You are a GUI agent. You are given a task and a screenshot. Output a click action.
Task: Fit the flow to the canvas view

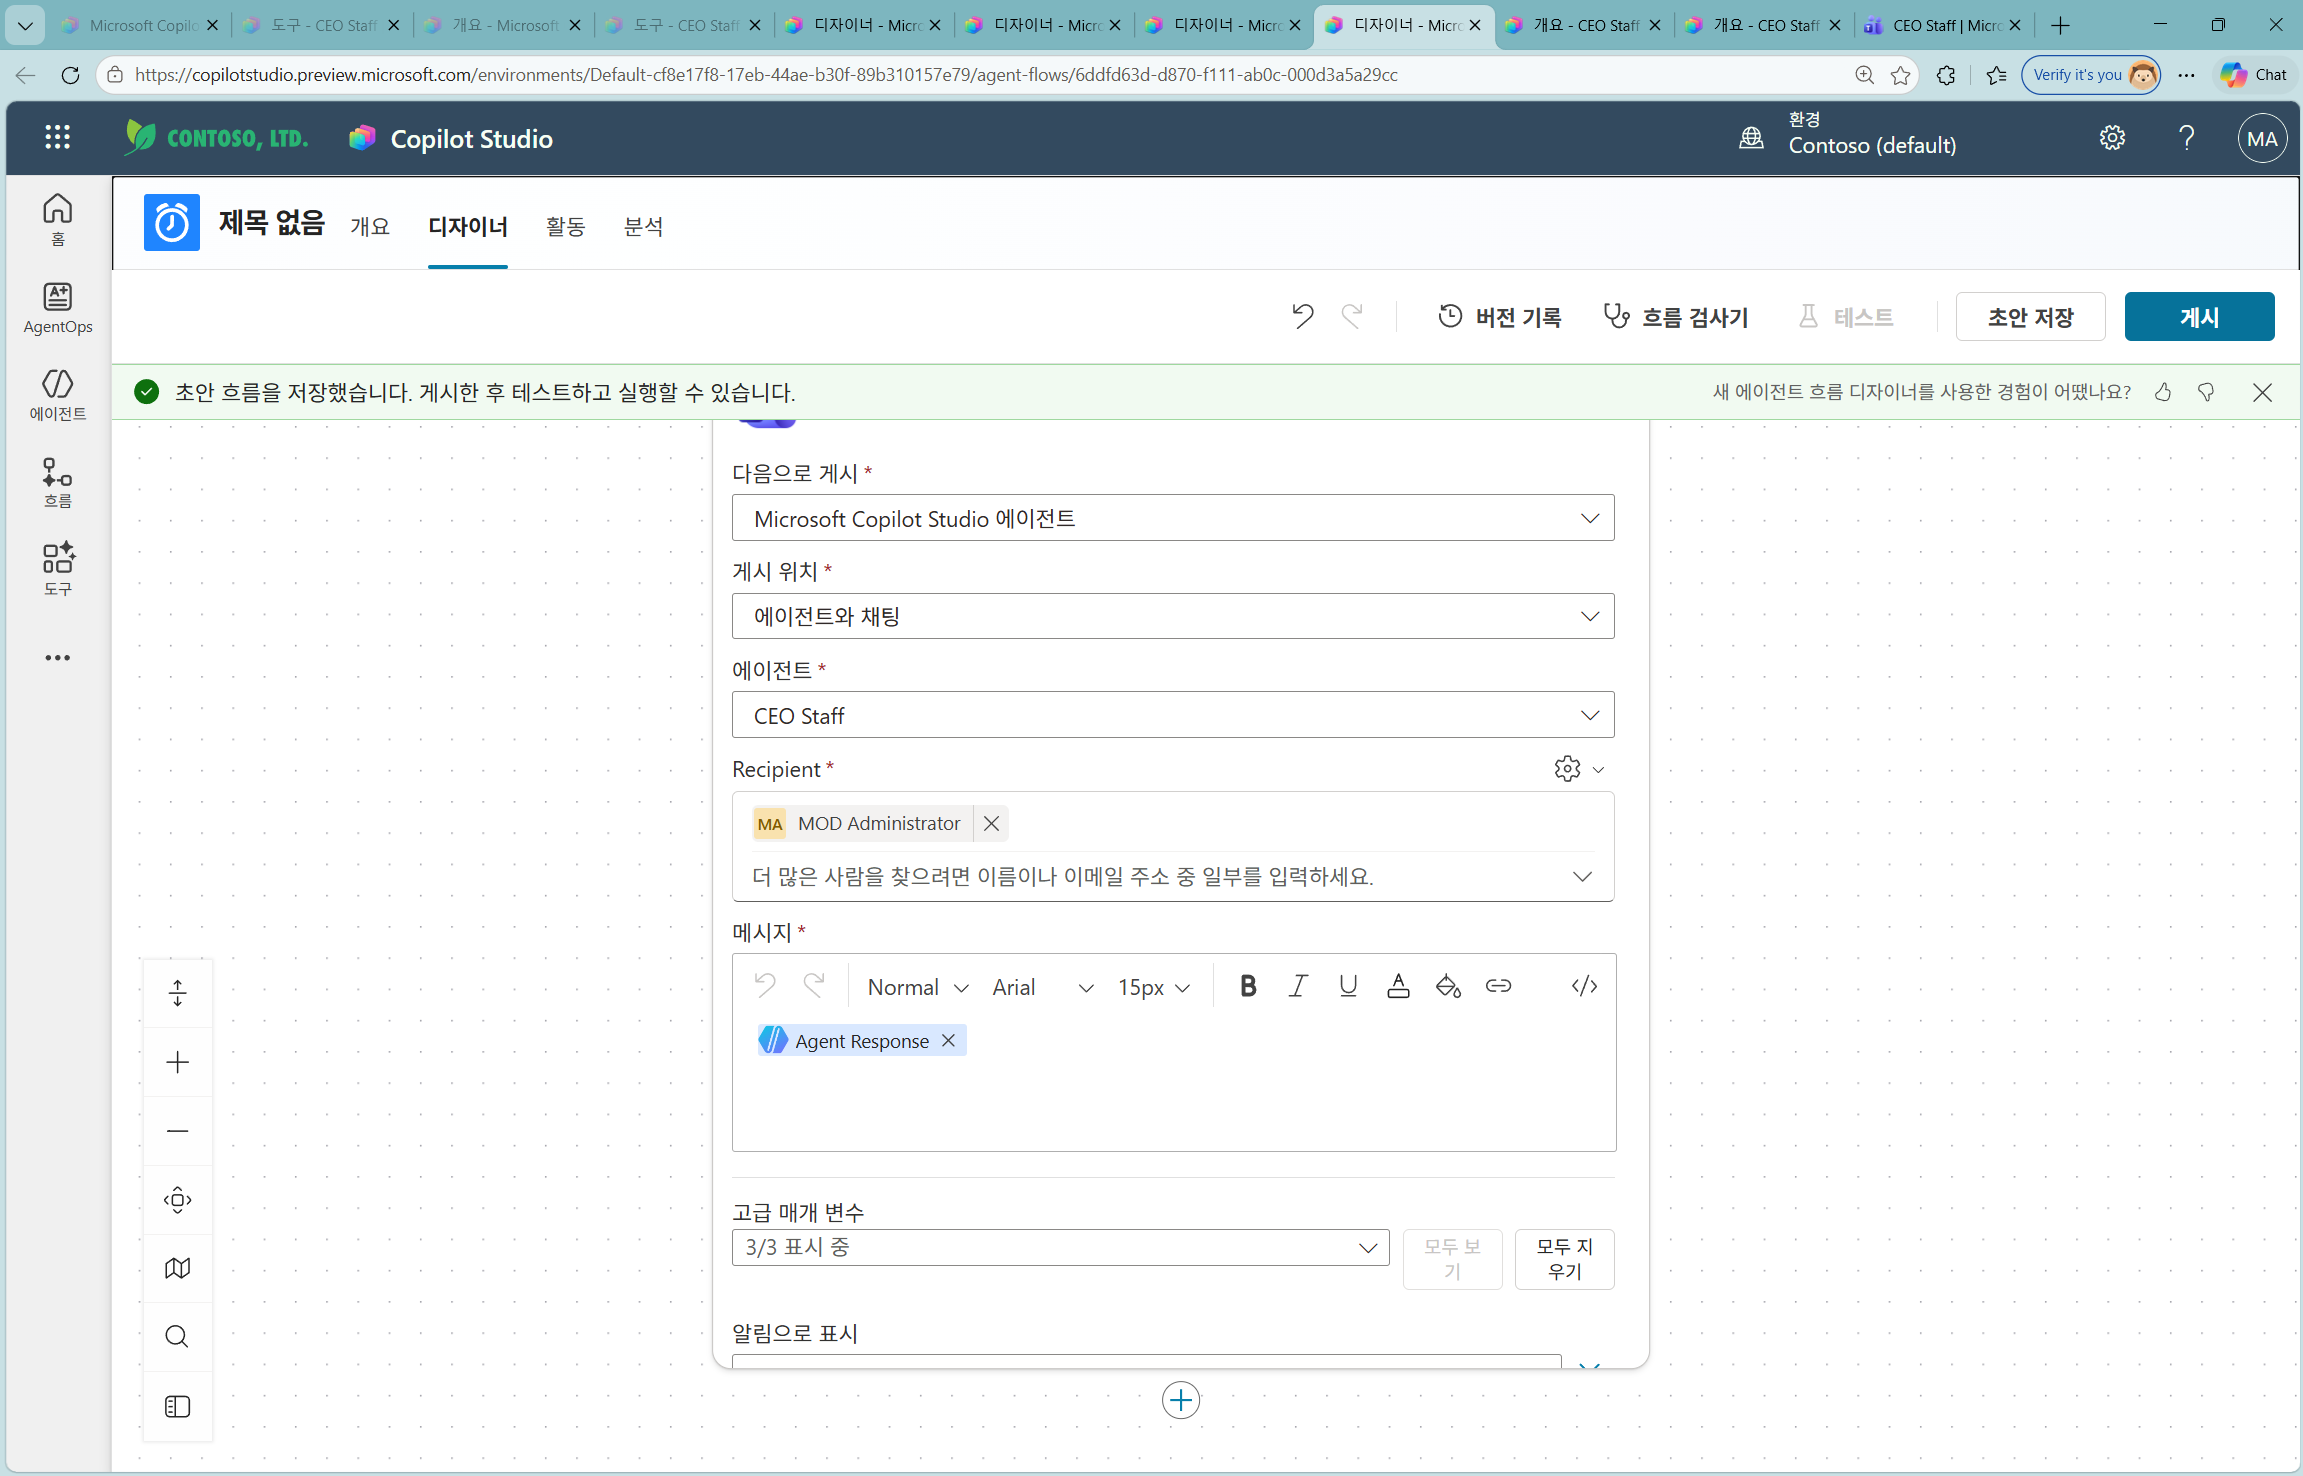click(x=178, y=1200)
